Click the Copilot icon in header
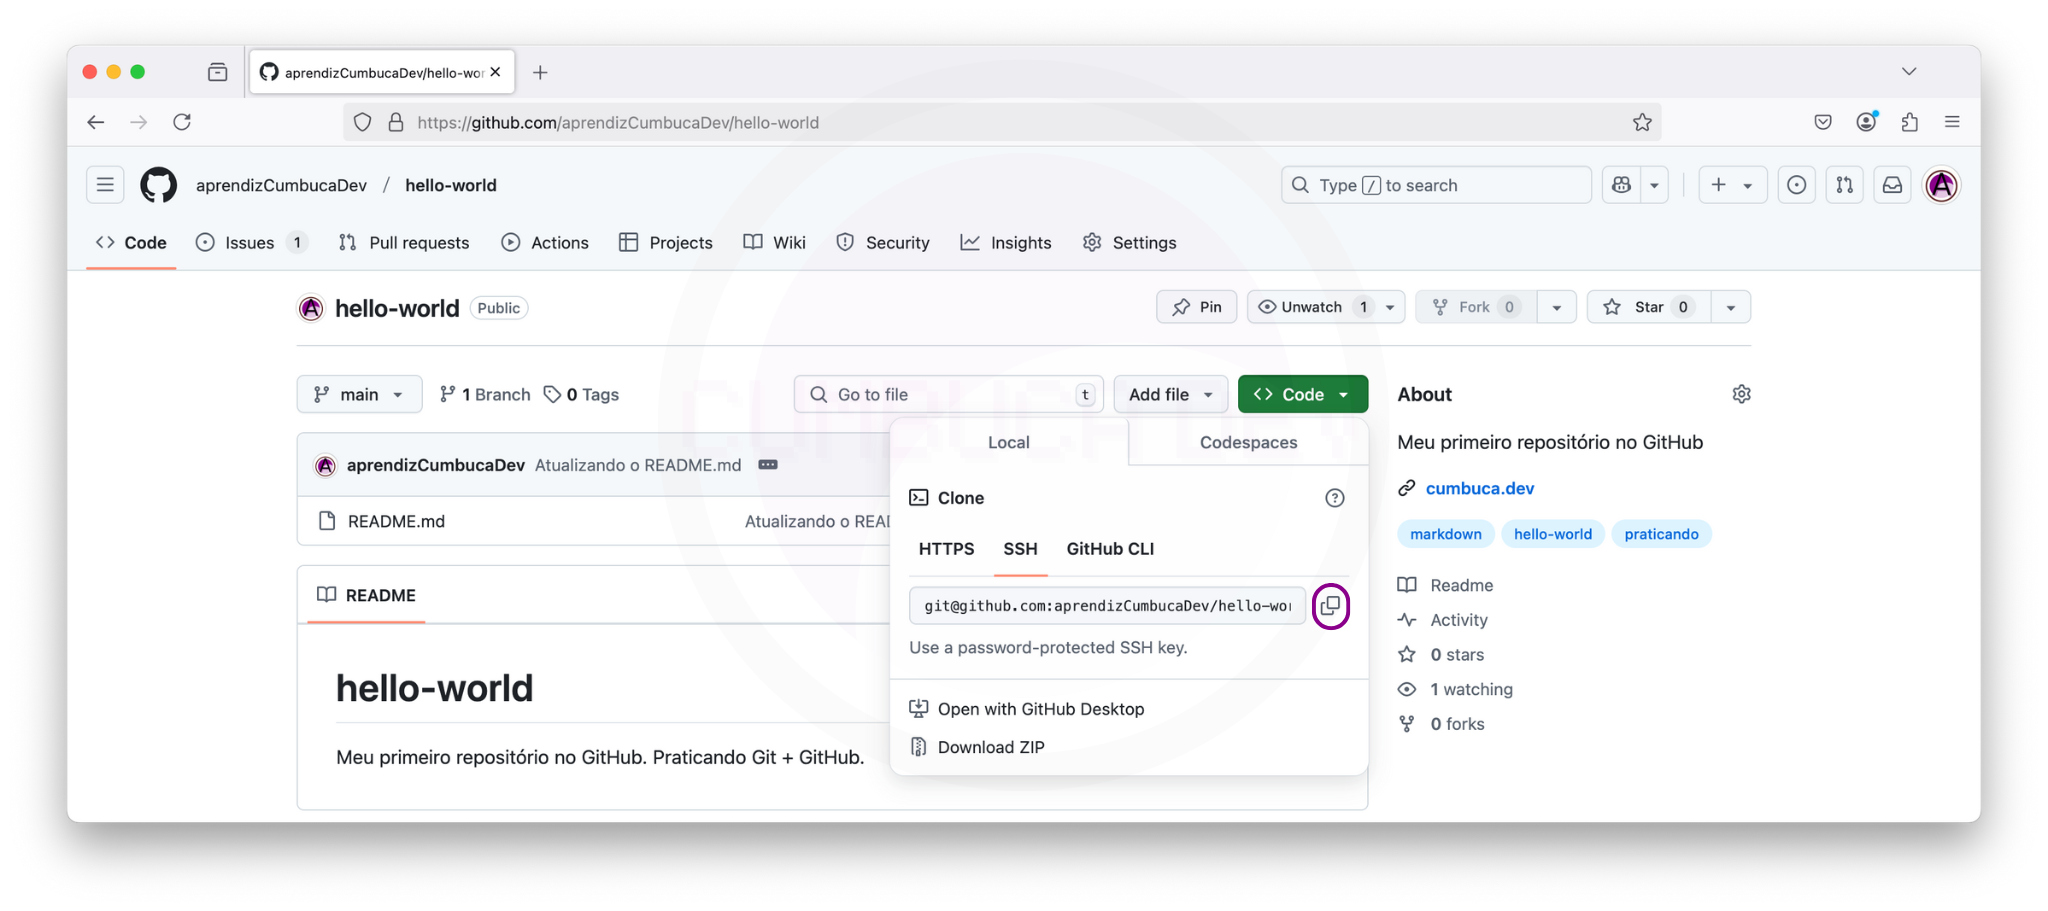The width and height of the screenshot is (2048, 911). click(x=1621, y=185)
